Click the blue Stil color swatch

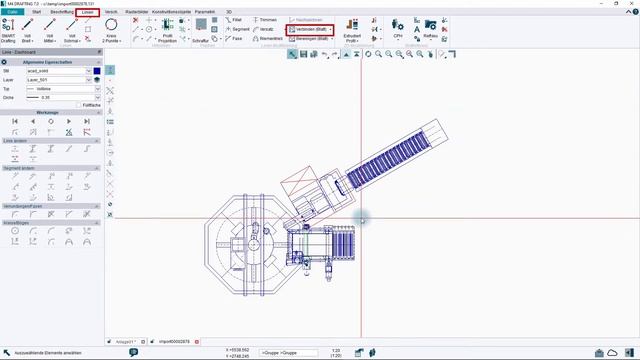click(97, 71)
